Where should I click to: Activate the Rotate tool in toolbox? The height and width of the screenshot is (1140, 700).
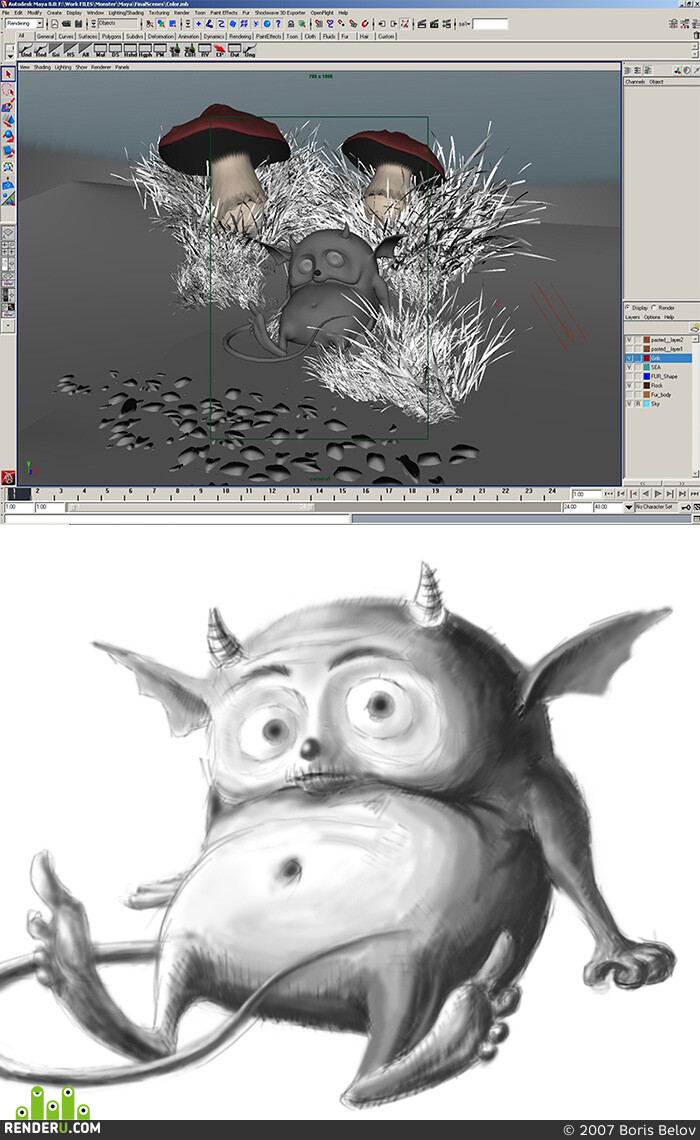pyautogui.click(x=8, y=136)
